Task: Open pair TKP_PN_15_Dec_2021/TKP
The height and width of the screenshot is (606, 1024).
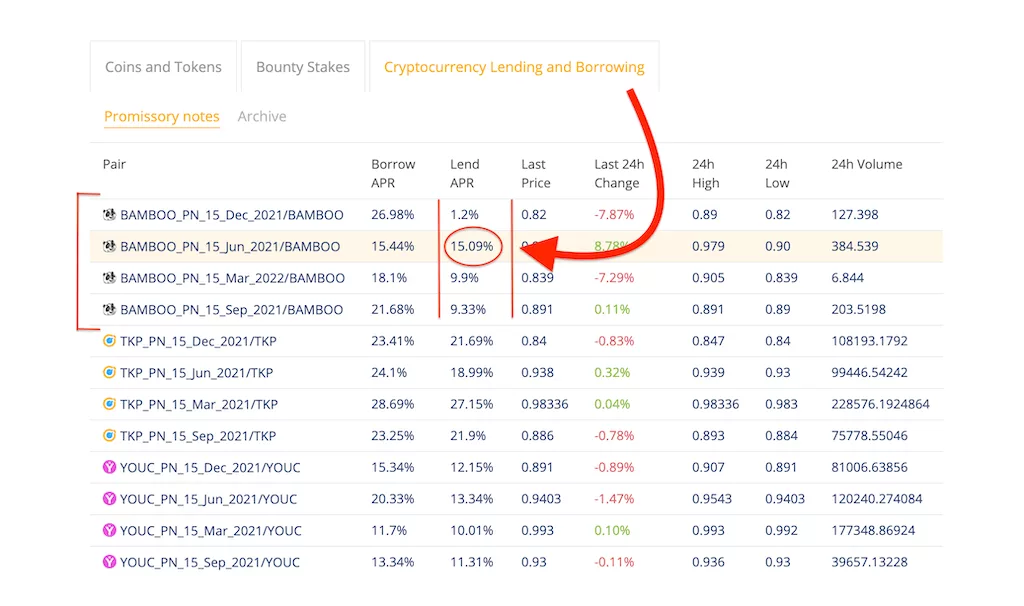Action: pyautogui.click(x=199, y=342)
